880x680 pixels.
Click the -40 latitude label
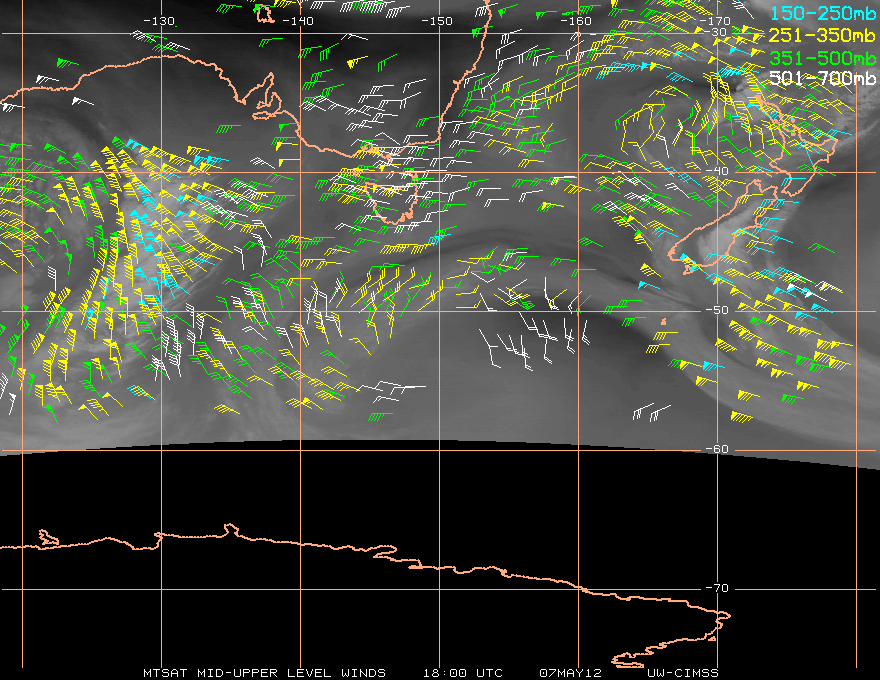coord(717,171)
